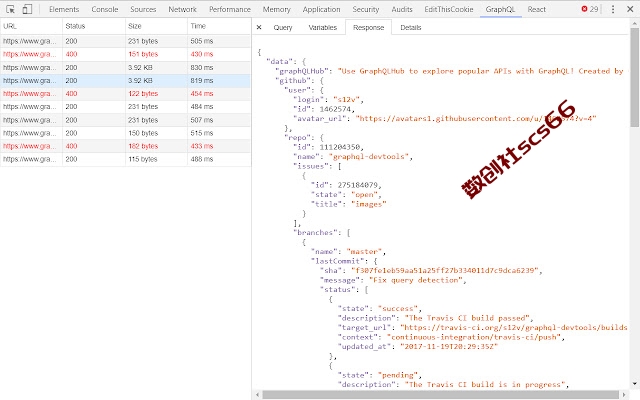Image resolution: width=640 pixels, height=400 pixels.
Task: Select the failed request of 182 bytes
Action: pyautogui.click(x=125, y=146)
